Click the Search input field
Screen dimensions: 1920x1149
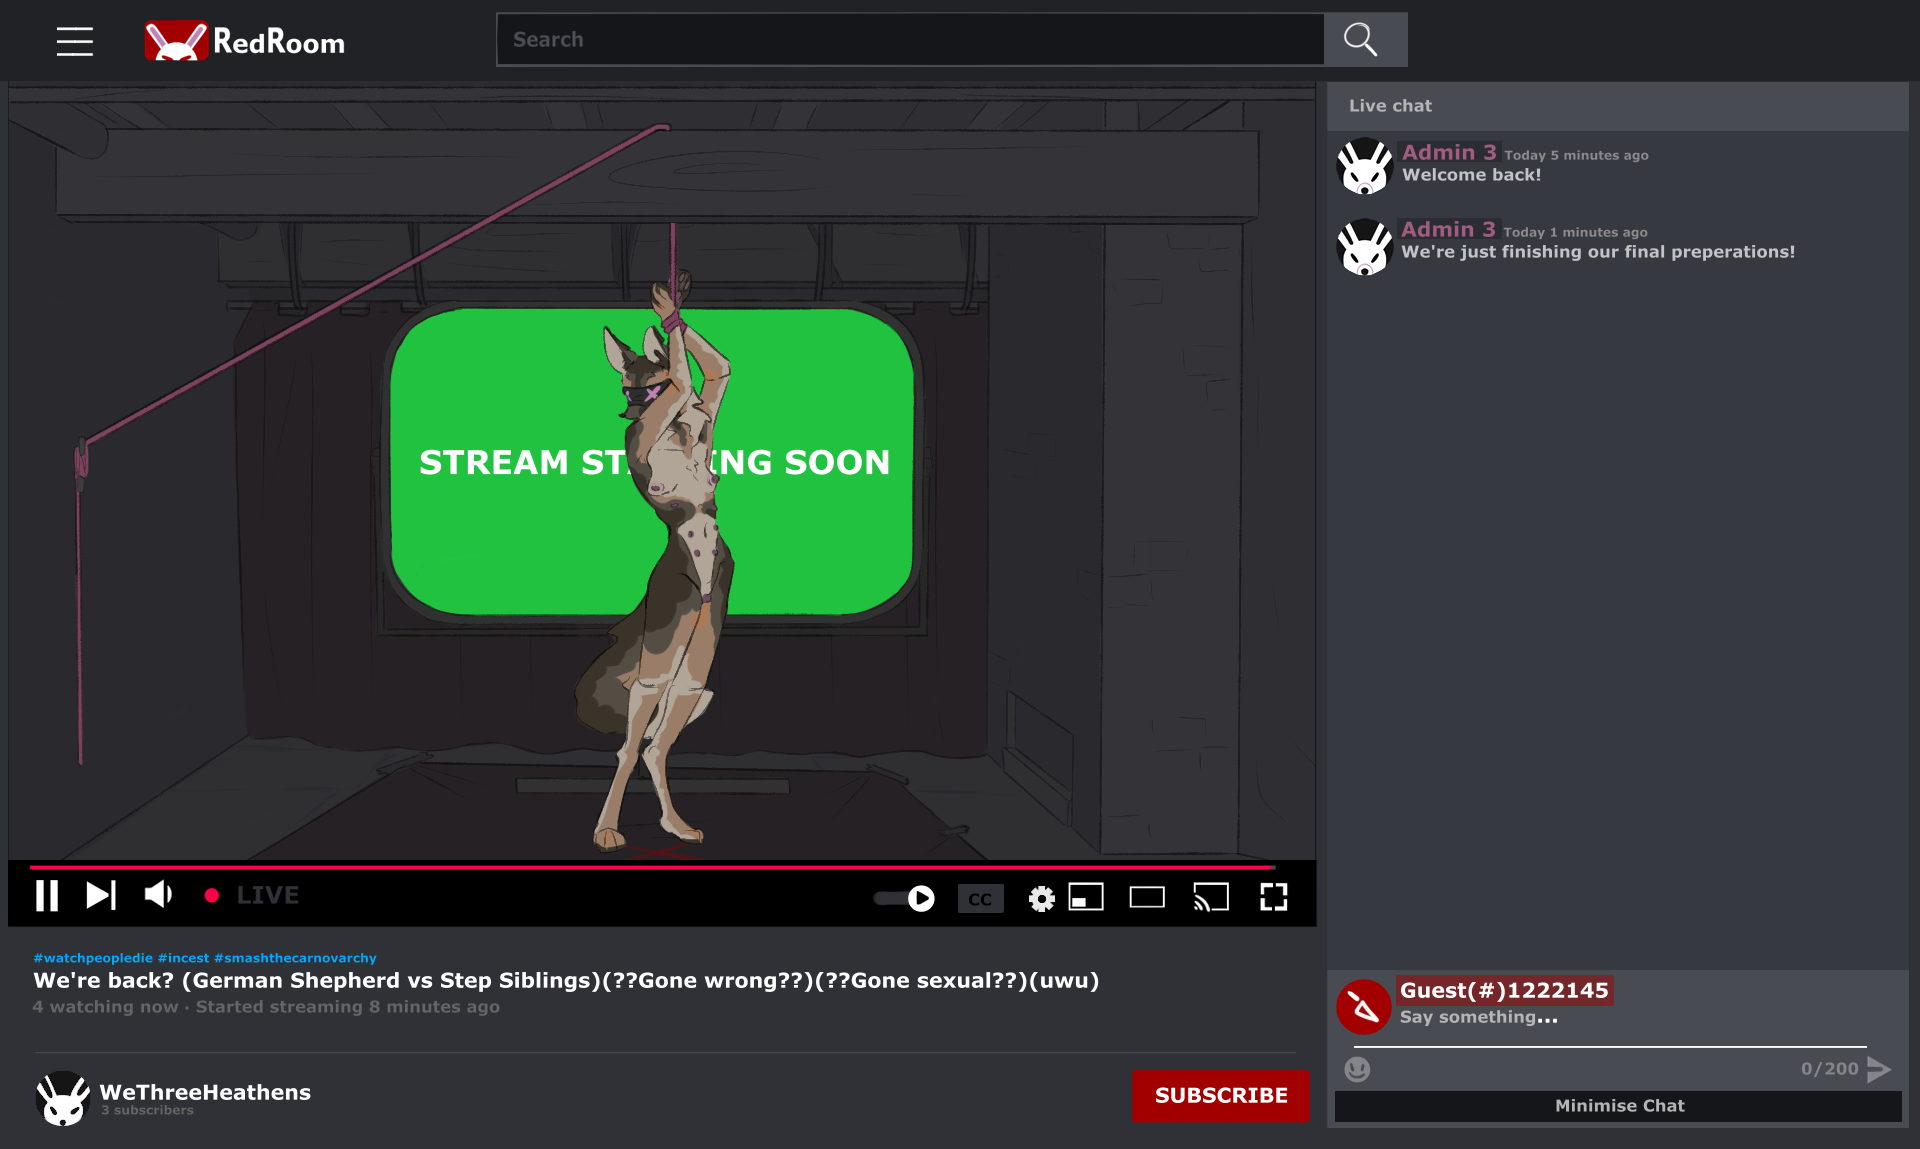[x=910, y=40]
